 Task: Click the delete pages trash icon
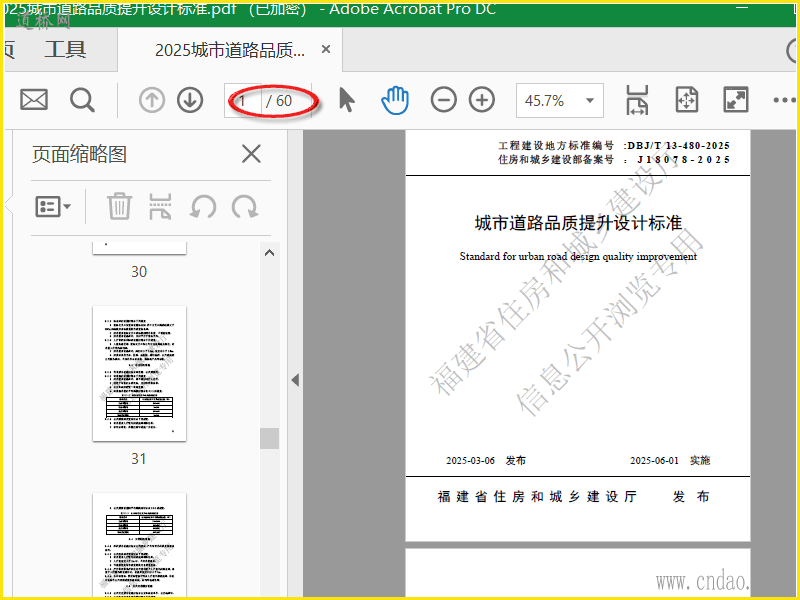(x=119, y=206)
